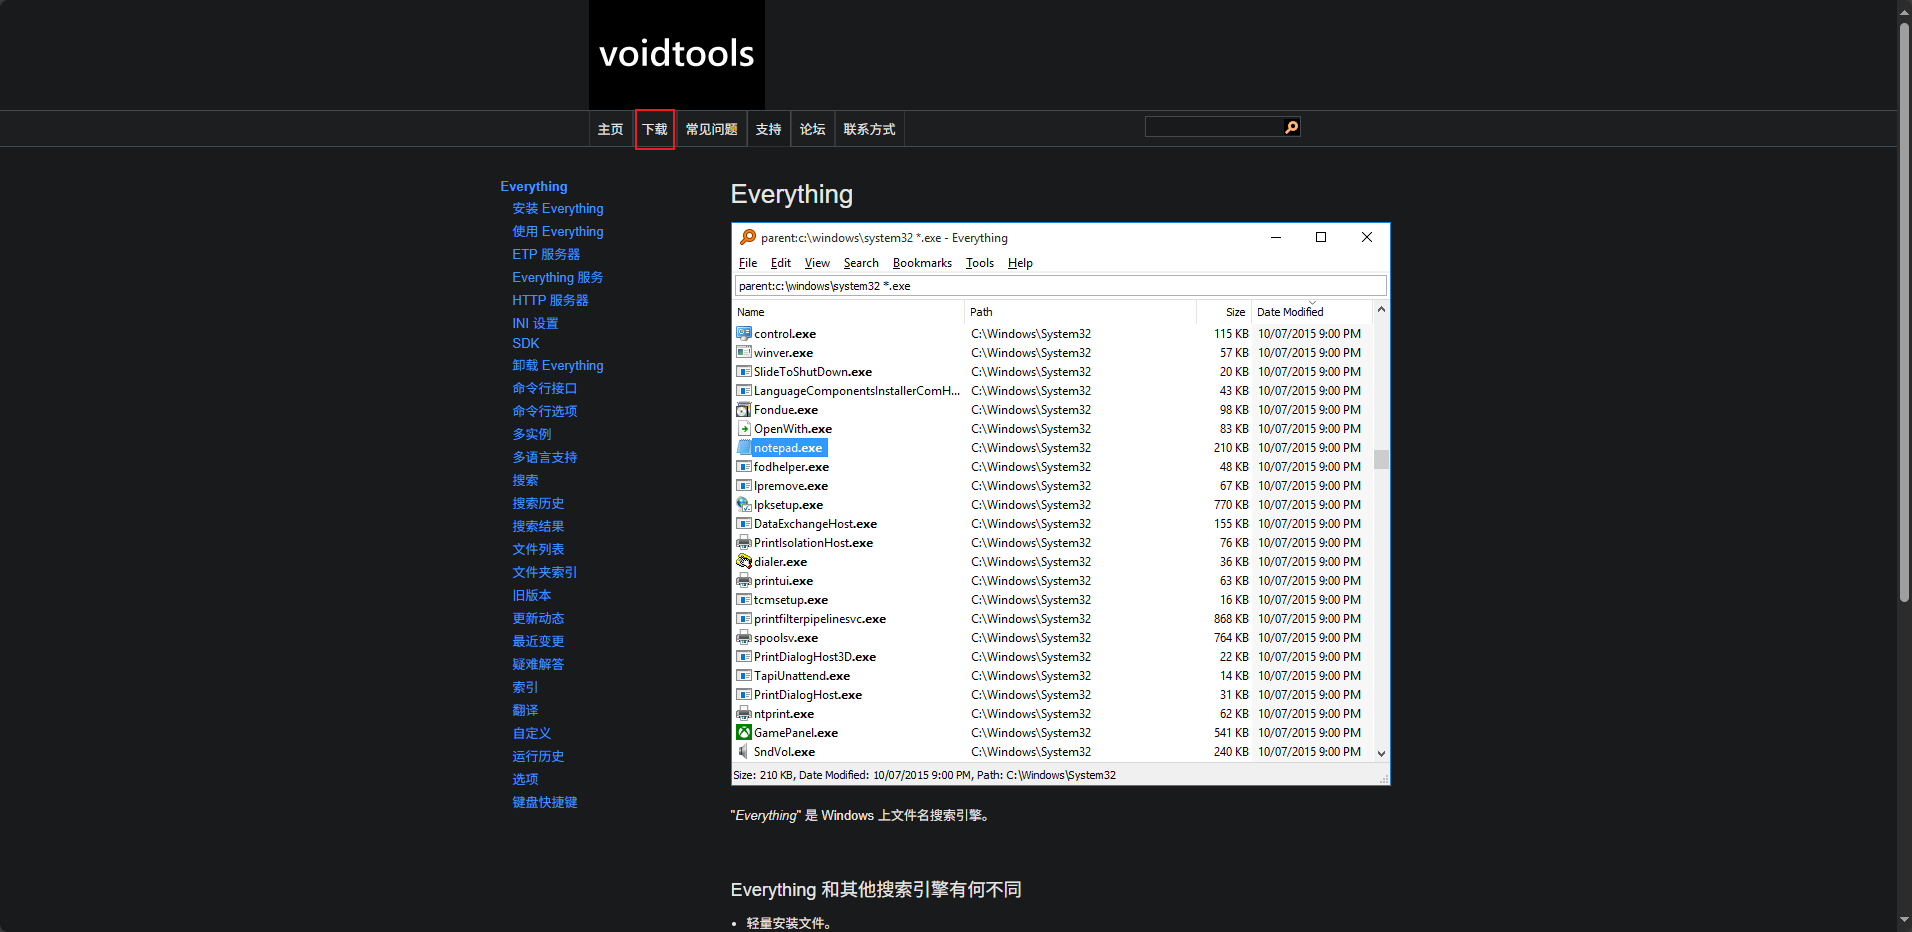Open the 下载 nav tab
This screenshot has height=932, width=1912.
[655, 129]
